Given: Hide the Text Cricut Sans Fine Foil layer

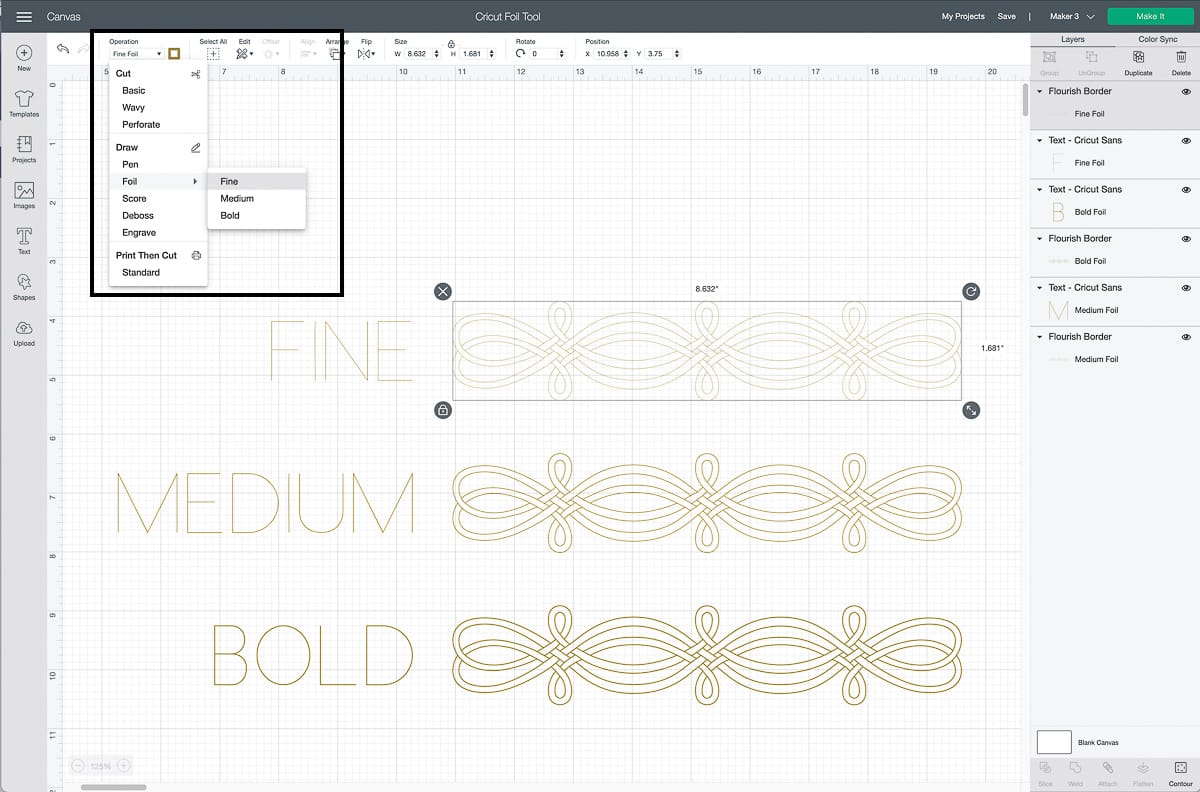Looking at the screenshot, I should (x=1186, y=140).
